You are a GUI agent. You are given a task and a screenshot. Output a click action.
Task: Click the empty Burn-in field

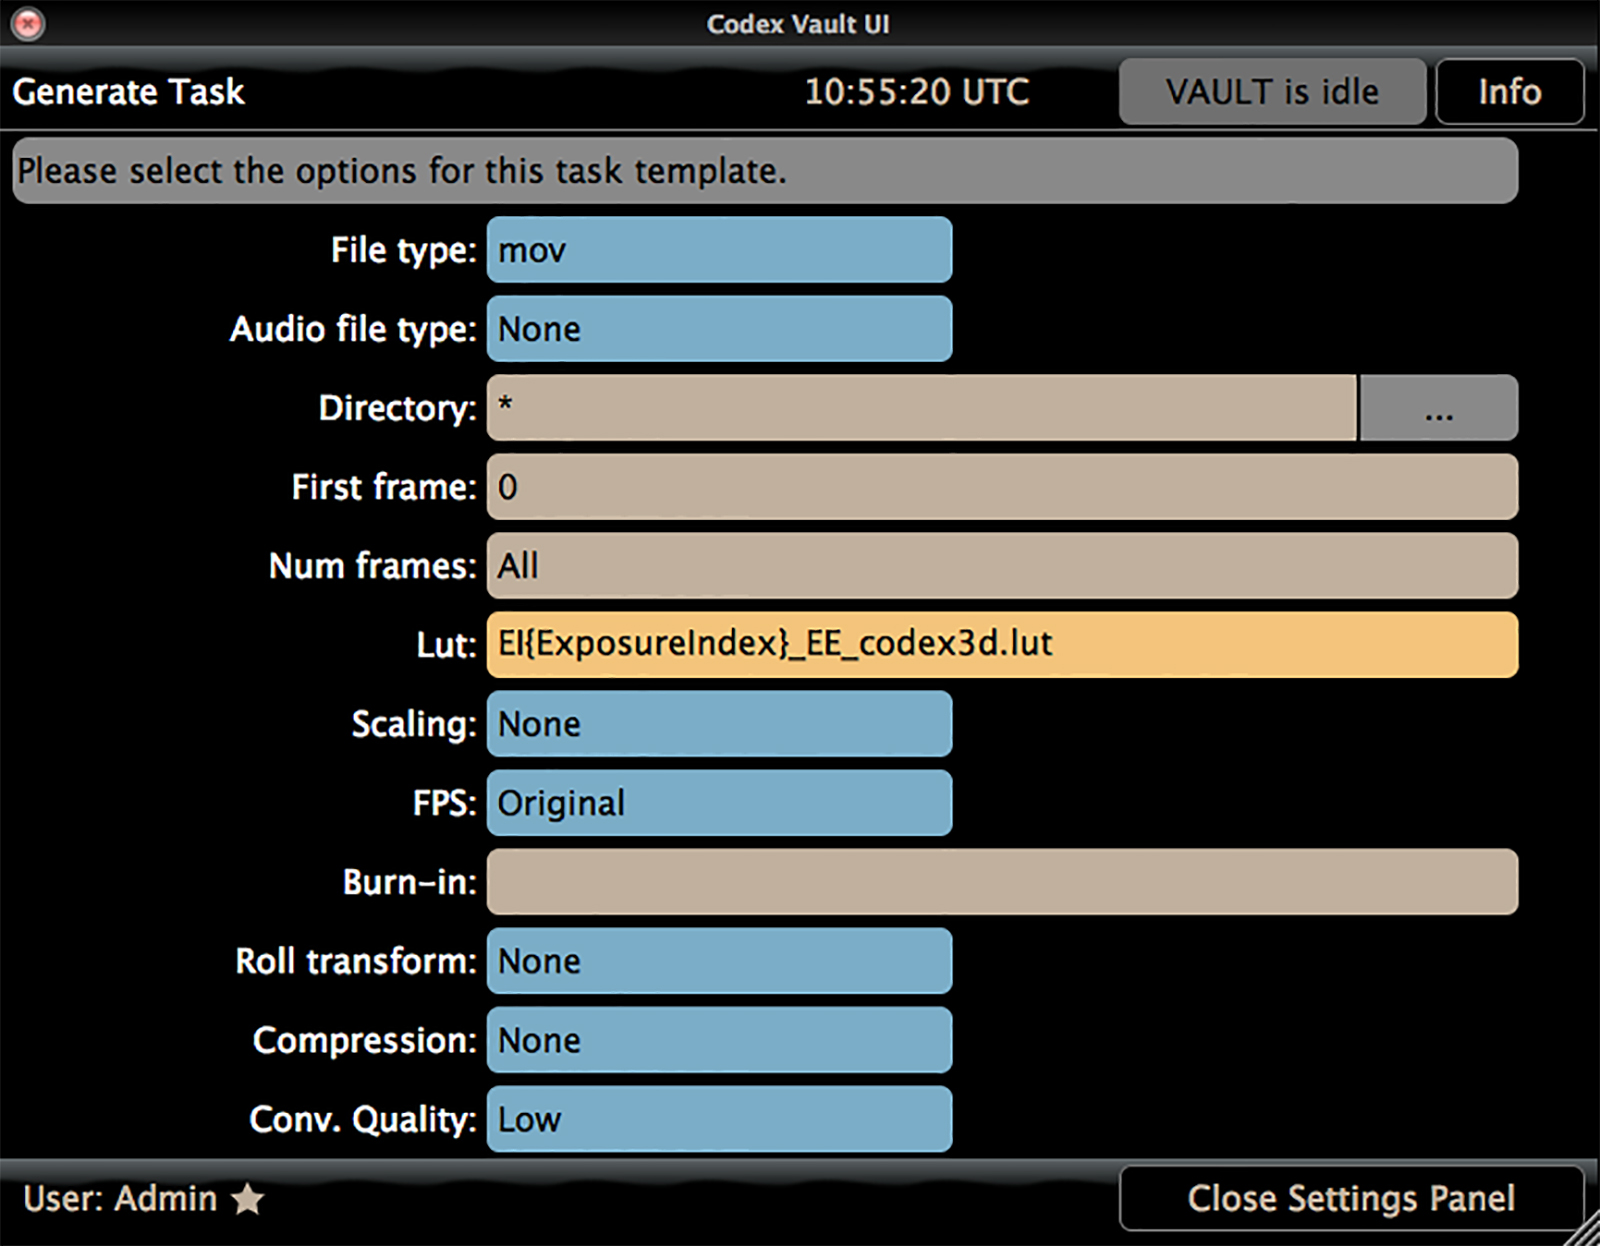tap(1002, 882)
